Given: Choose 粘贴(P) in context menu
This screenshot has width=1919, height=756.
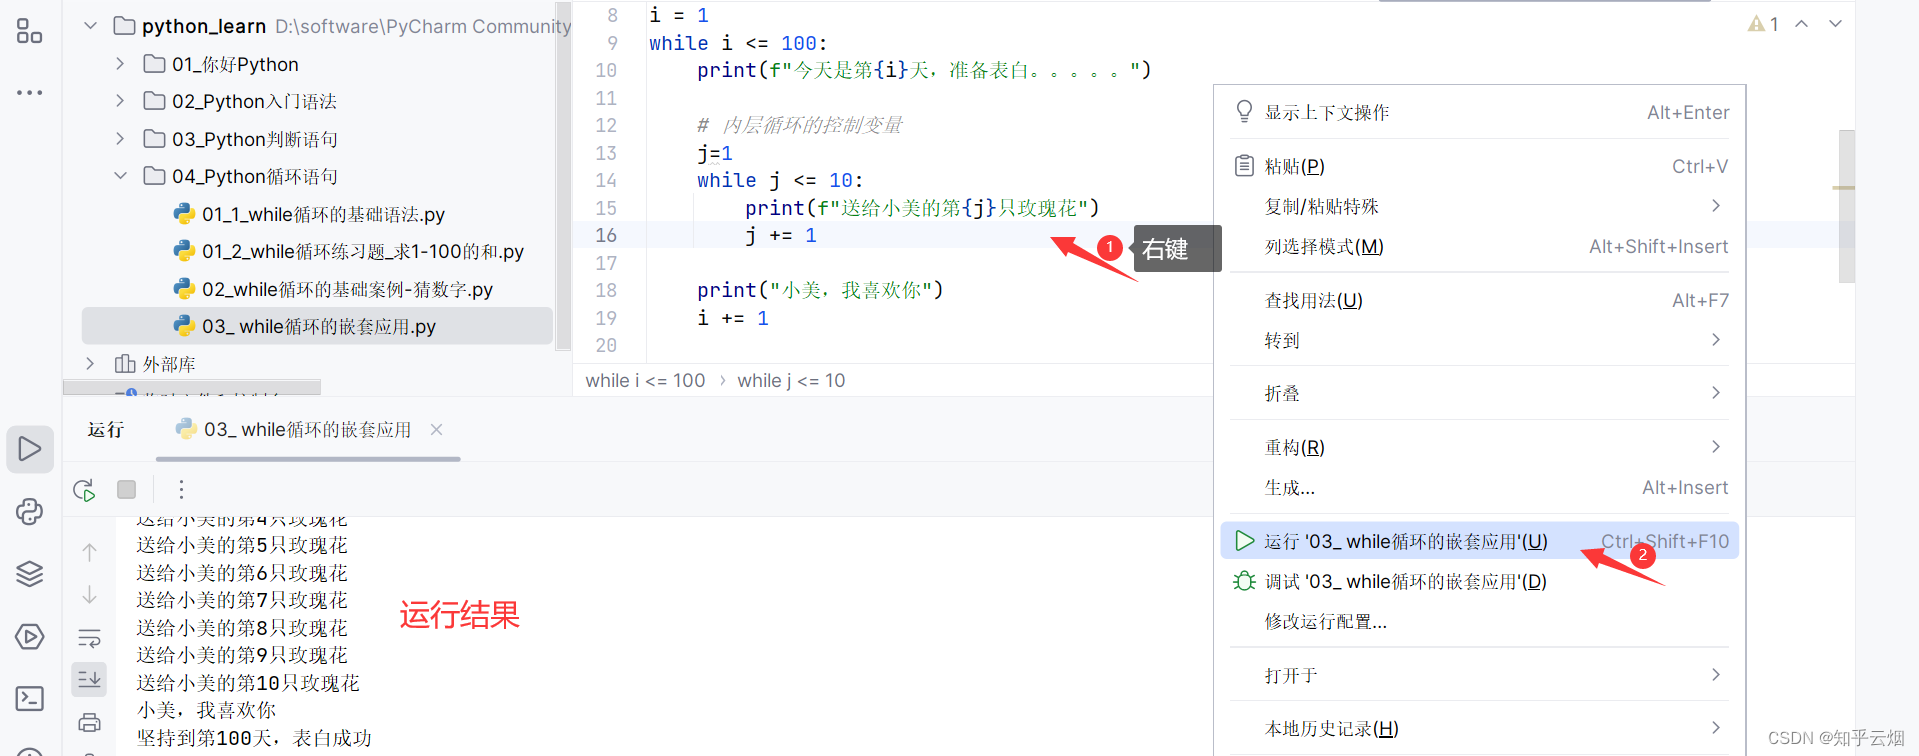Looking at the screenshot, I should tap(1480, 166).
